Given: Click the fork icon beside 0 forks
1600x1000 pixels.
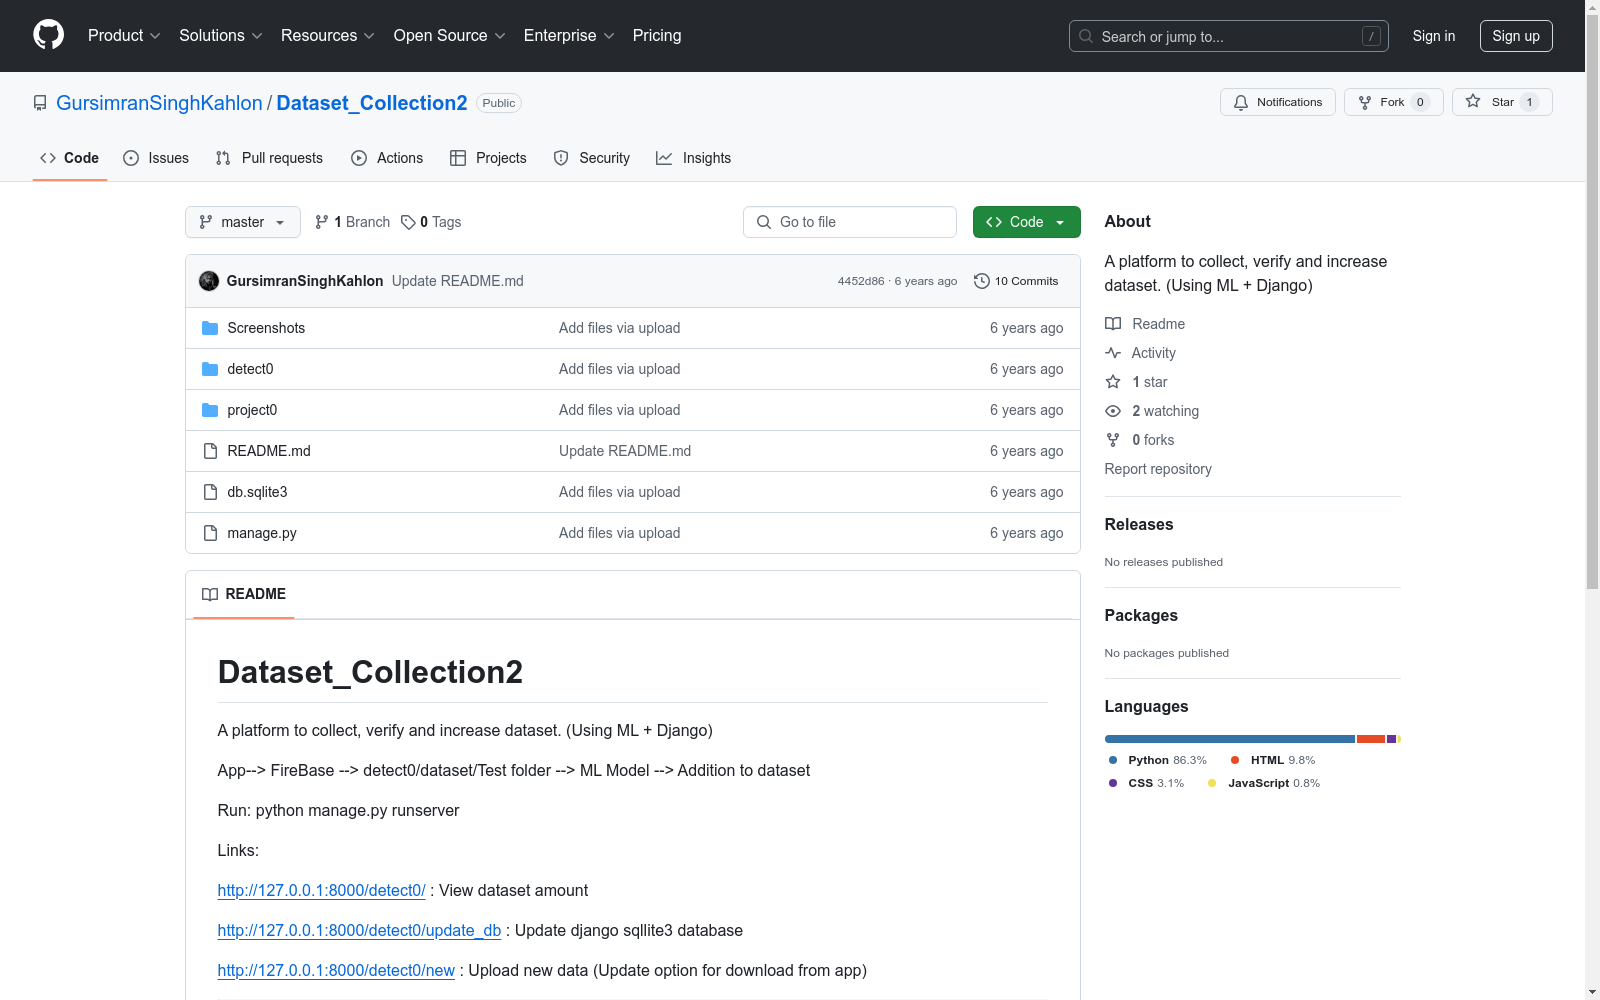Looking at the screenshot, I should 1113,440.
